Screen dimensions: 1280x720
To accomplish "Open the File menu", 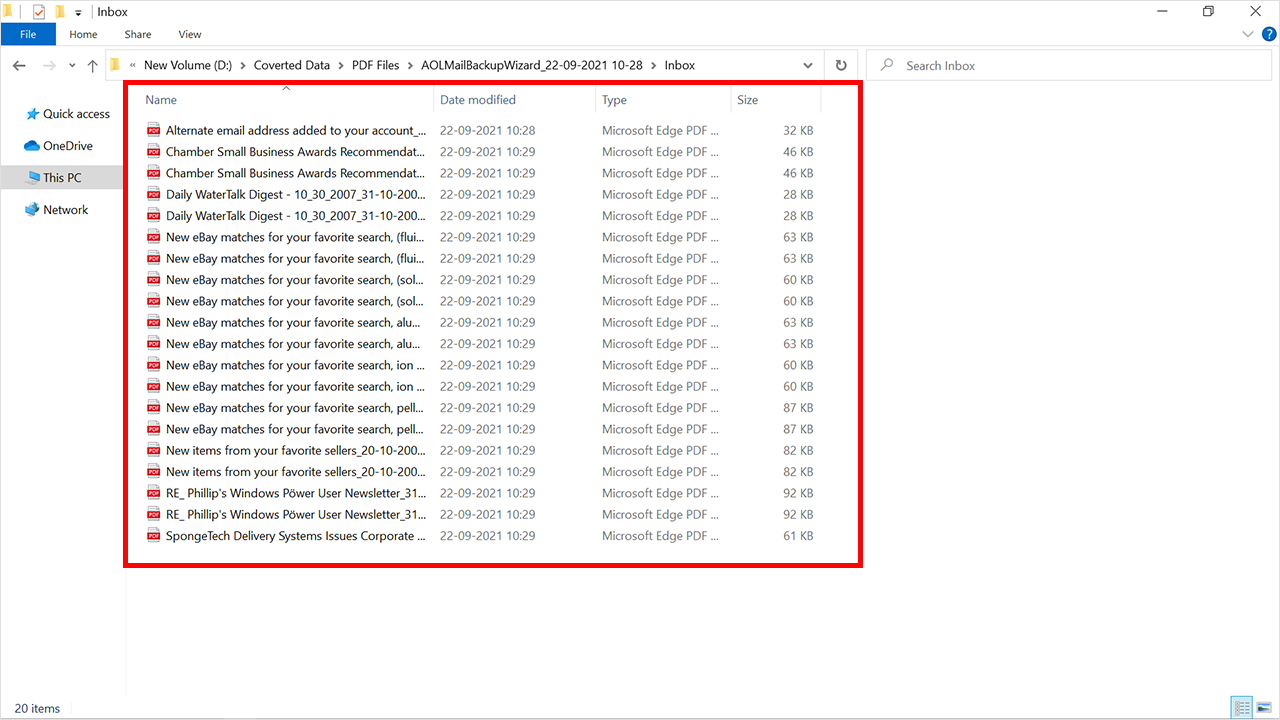I will (28, 34).
